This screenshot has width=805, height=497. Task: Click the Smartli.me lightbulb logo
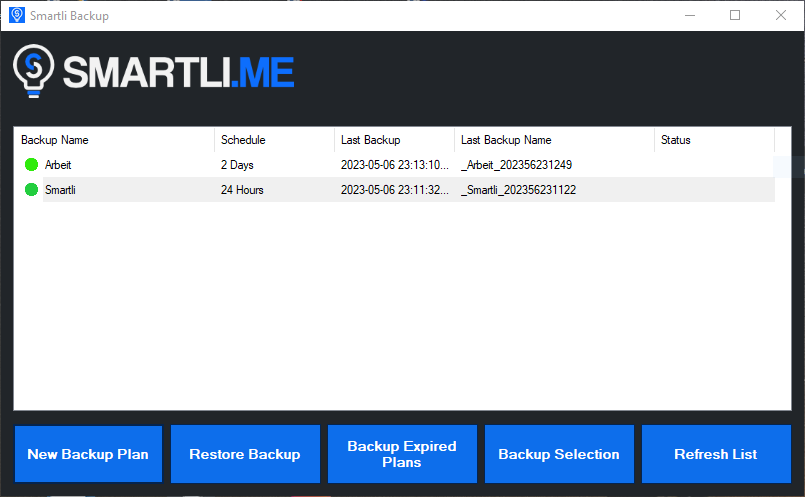34,72
